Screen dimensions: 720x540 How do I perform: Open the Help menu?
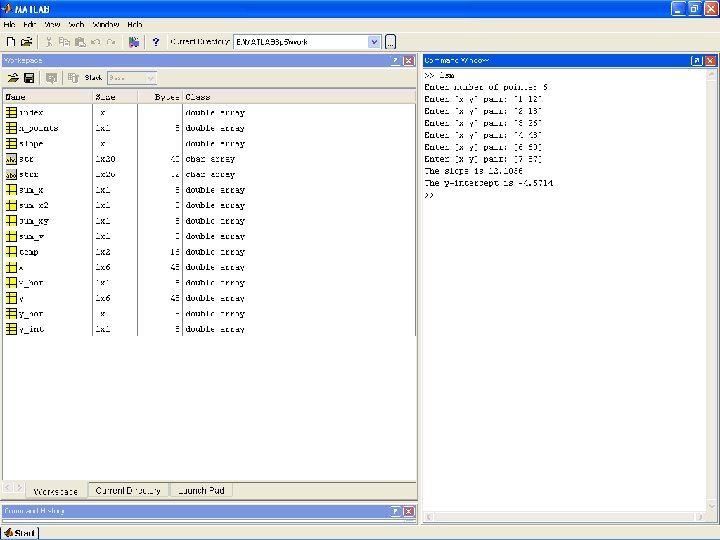pos(135,24)
